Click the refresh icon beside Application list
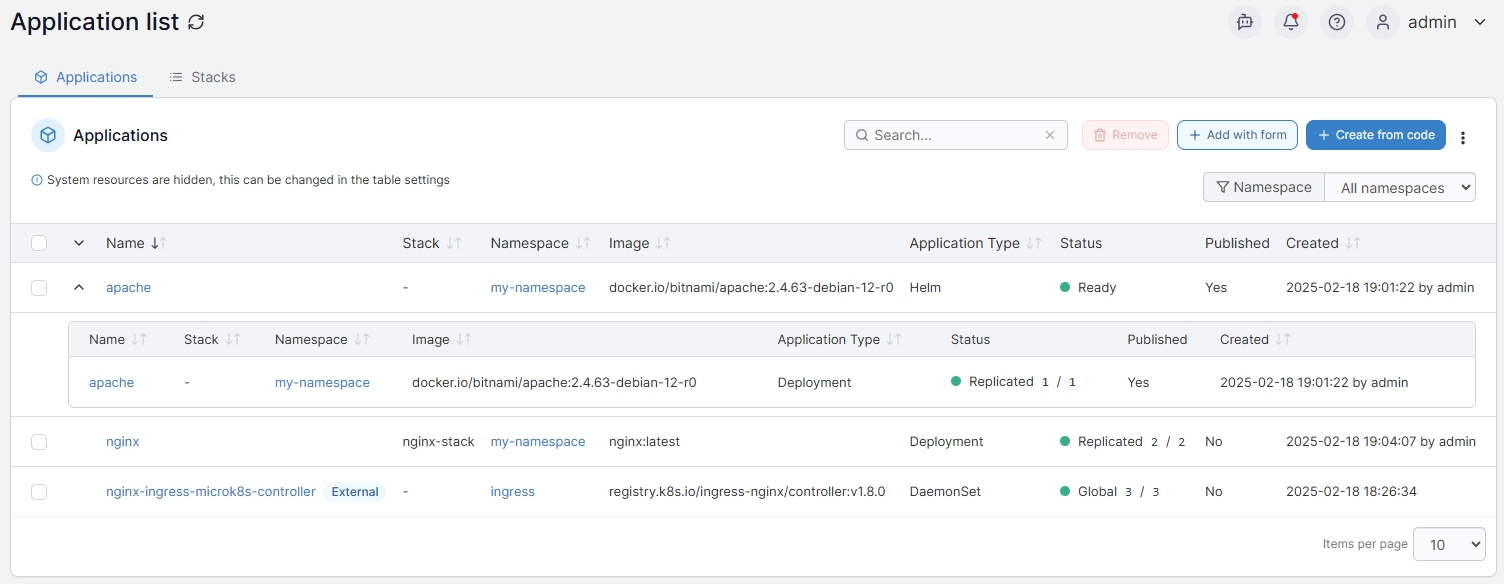Image resolution: width=1504 pixels, height=584 pixels. point(196,22)
